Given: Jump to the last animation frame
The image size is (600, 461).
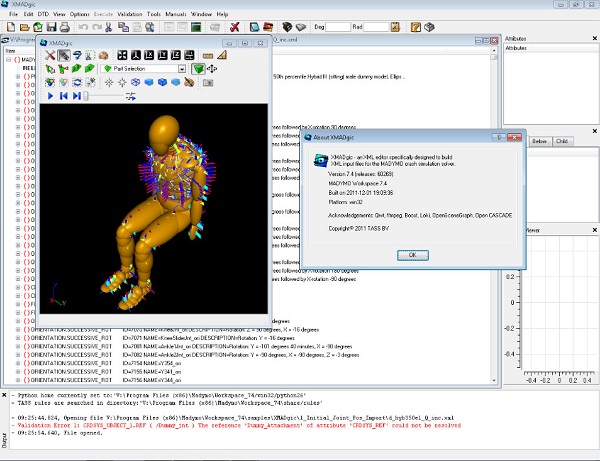Looking at the screenshot, I should click(77, 96).
